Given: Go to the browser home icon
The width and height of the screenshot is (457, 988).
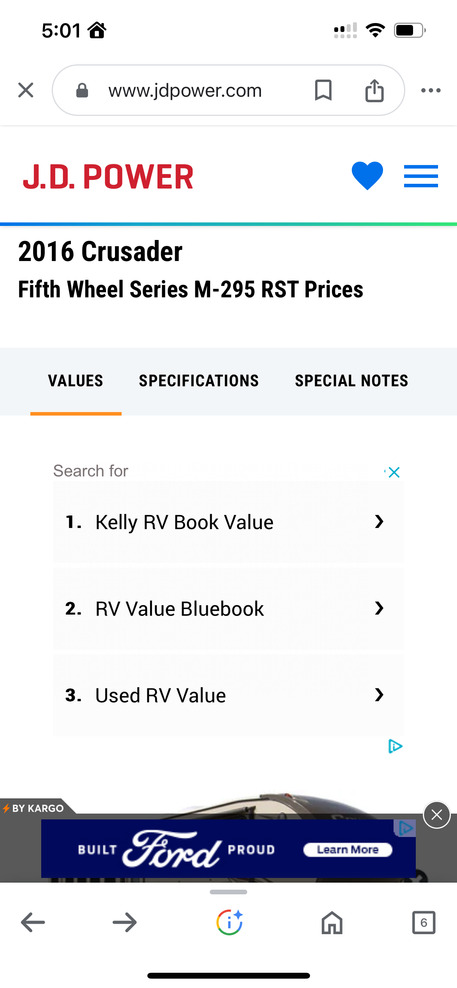Looking at the screenshot, I should point(332,923).
